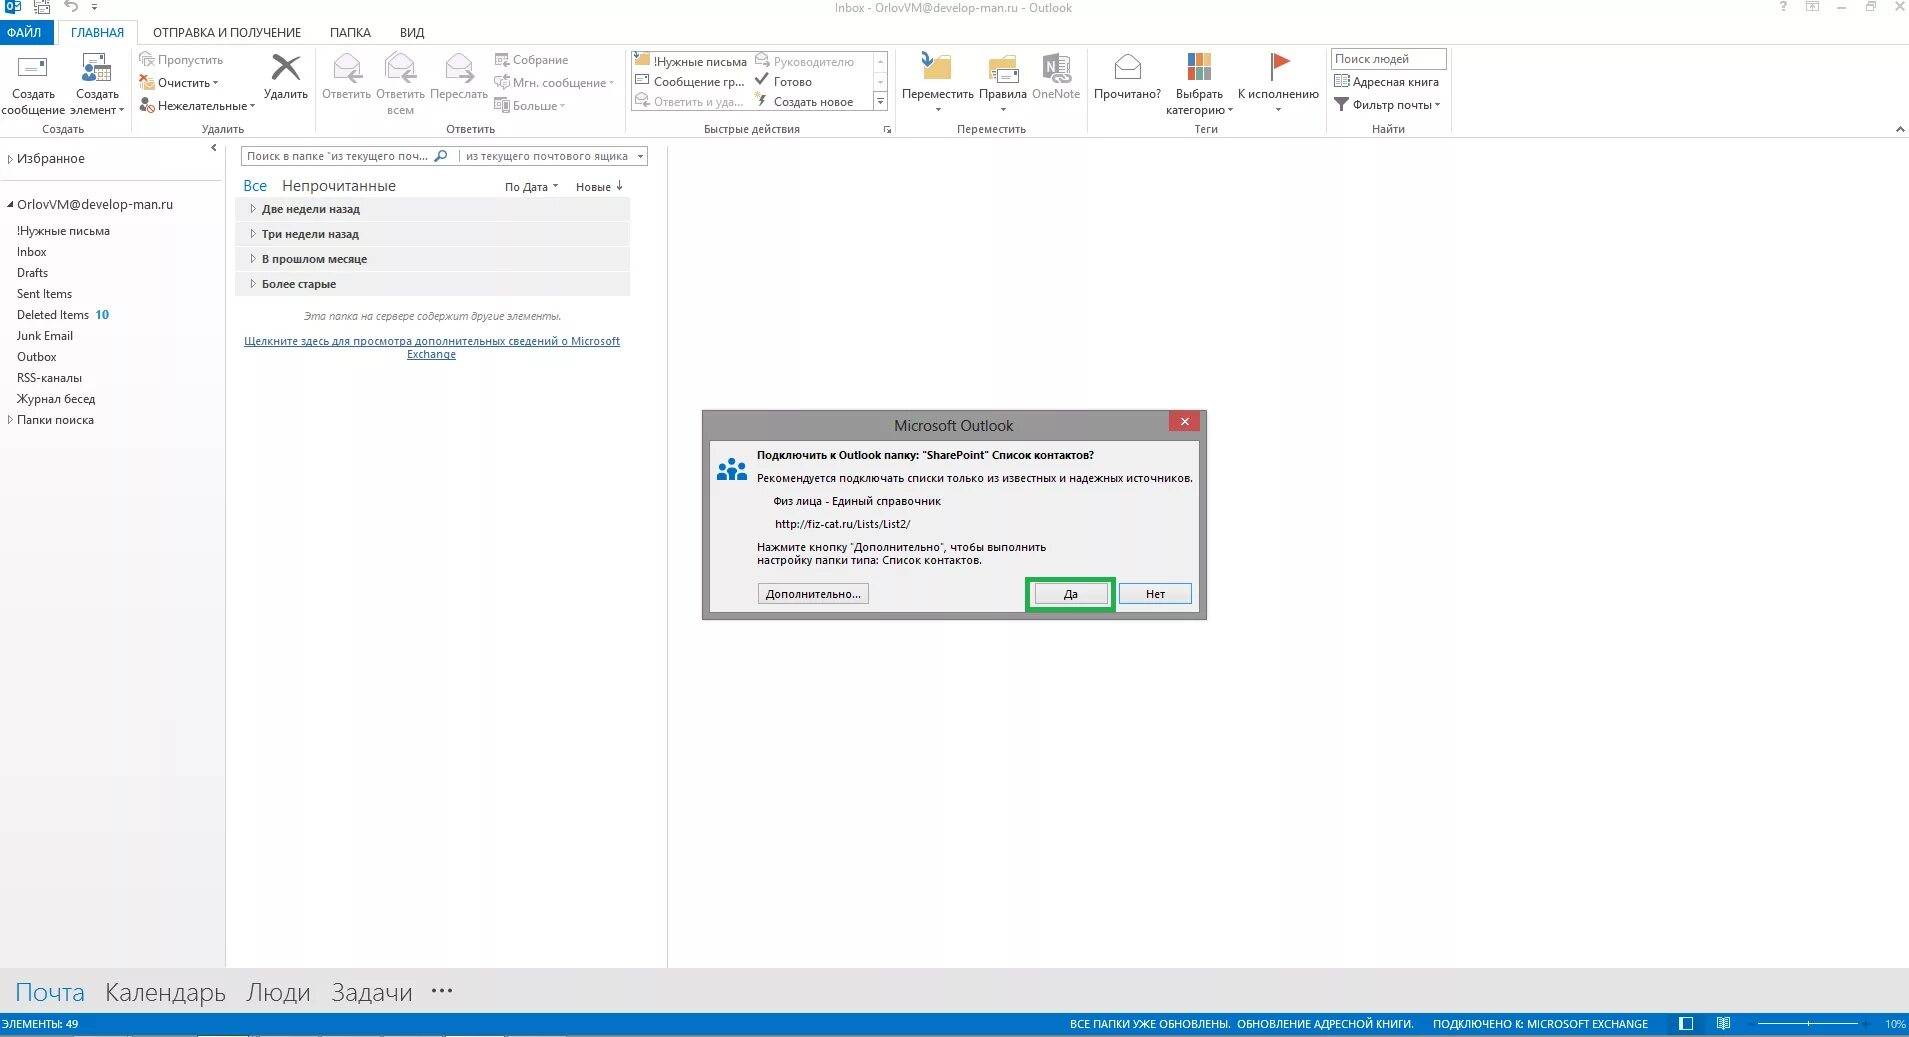1909x1037 pixels.
Task: Open the Календарь view
Action: tap(165, 992)
